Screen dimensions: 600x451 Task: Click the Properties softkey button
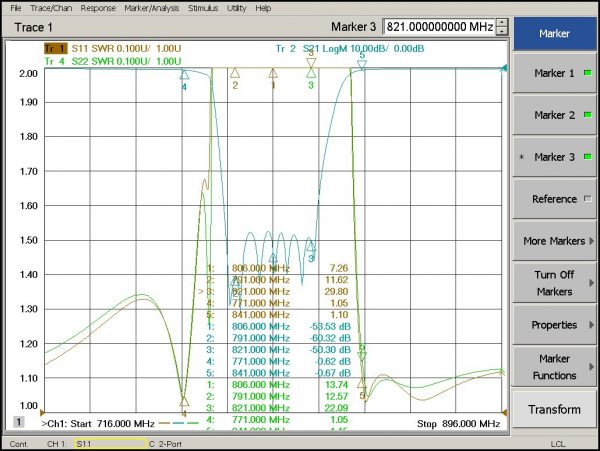554,325
